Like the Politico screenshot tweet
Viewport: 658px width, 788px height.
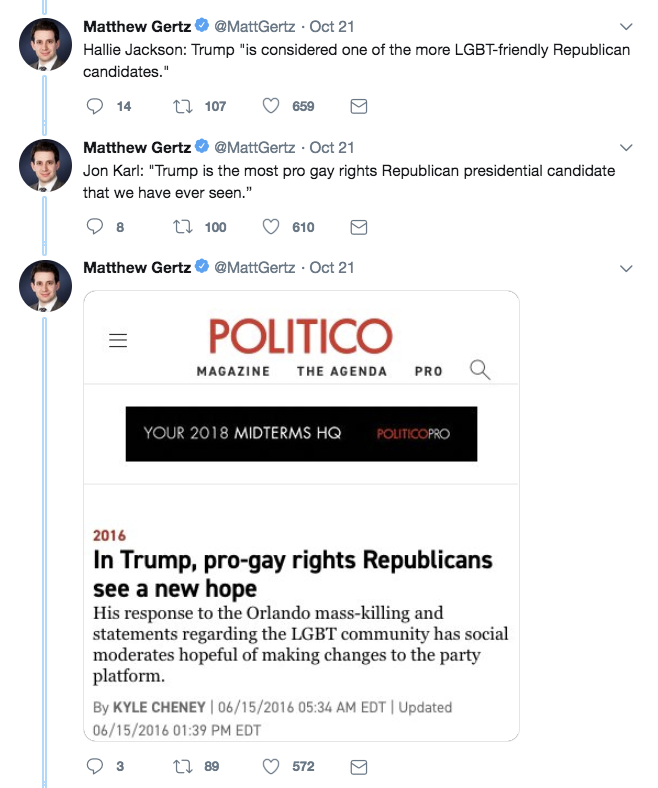coord(270,767)
